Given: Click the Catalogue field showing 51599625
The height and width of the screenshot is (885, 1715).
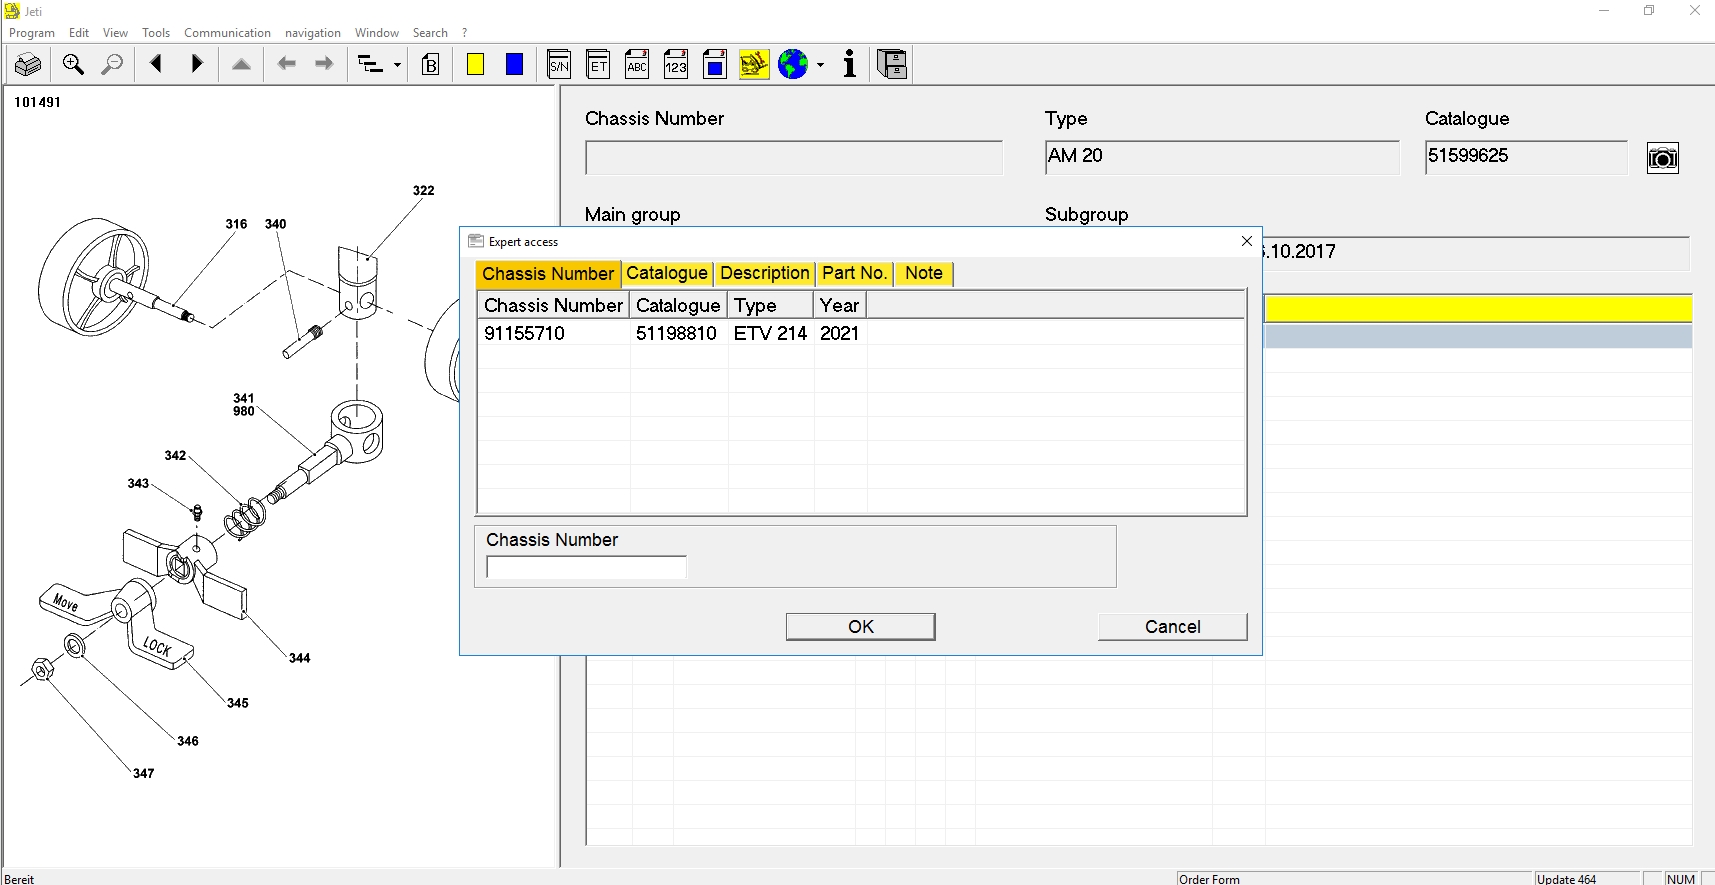Looking at the screenshot, I should [1526, 158].
